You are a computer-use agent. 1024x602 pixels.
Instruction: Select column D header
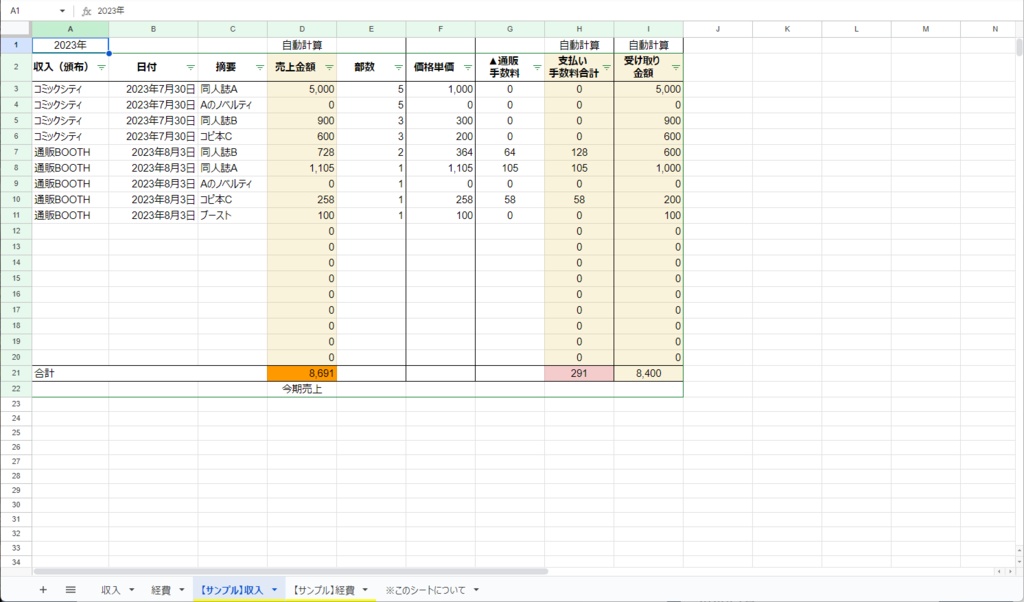pos(302,29)
